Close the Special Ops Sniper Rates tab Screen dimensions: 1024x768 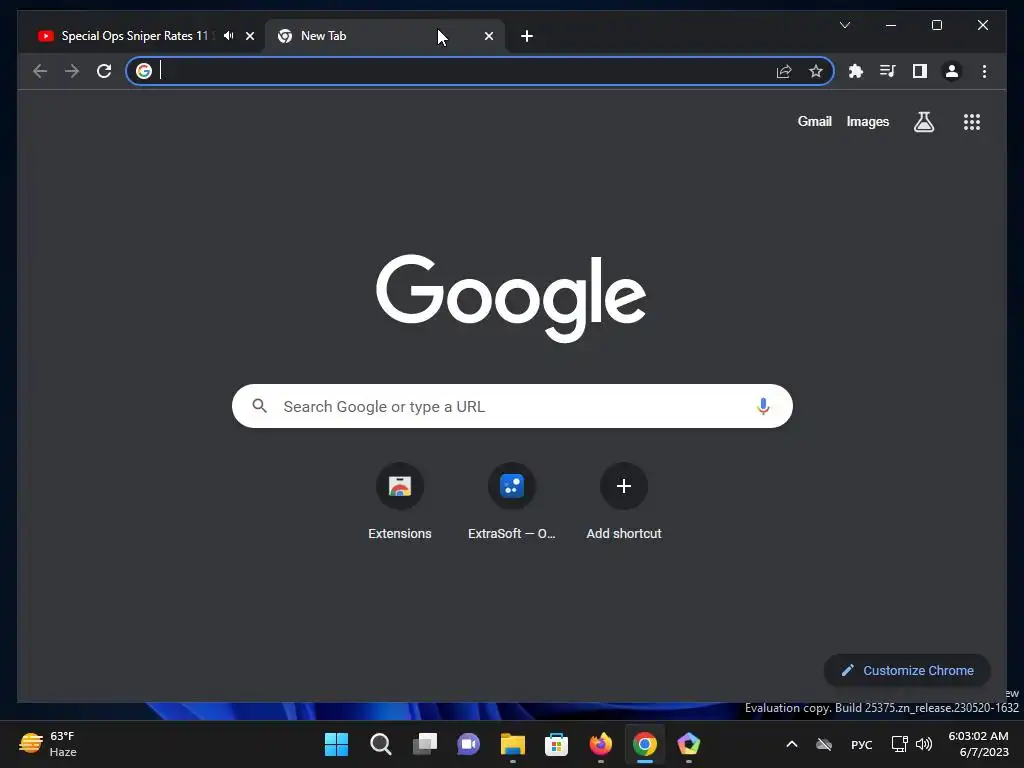[249, 36]
